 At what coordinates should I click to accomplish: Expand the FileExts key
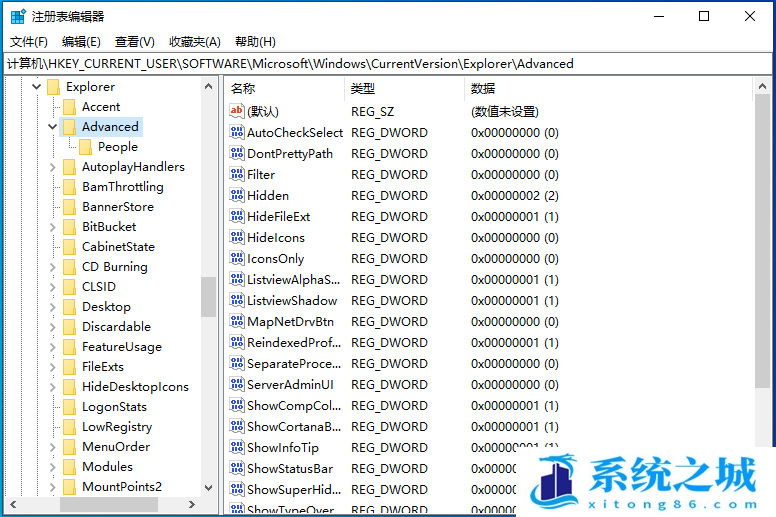click(x=52, y=367)
